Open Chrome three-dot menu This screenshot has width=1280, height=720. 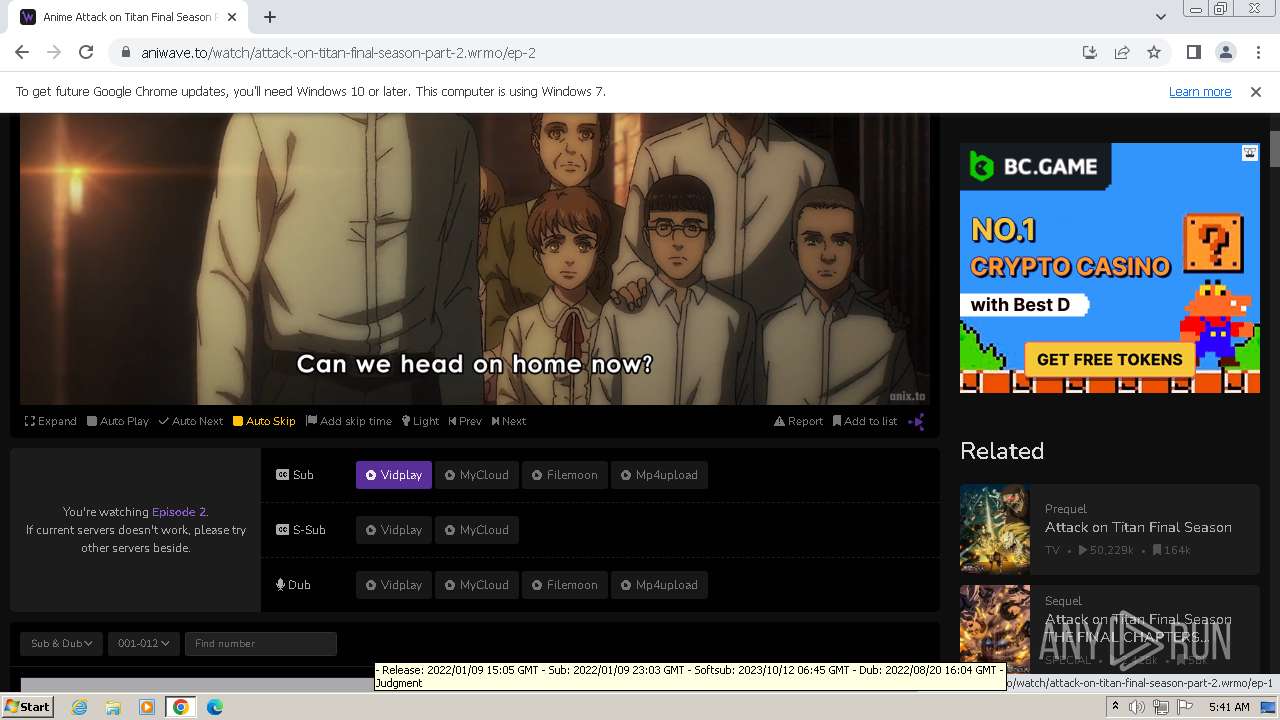coord(1257,53)
